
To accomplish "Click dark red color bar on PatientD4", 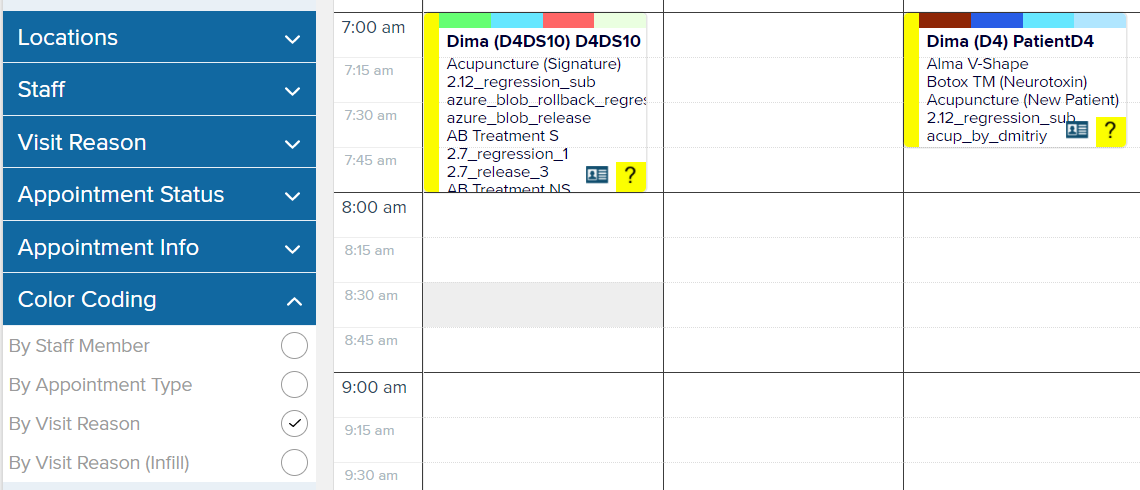I will click(x=945, y=20).
